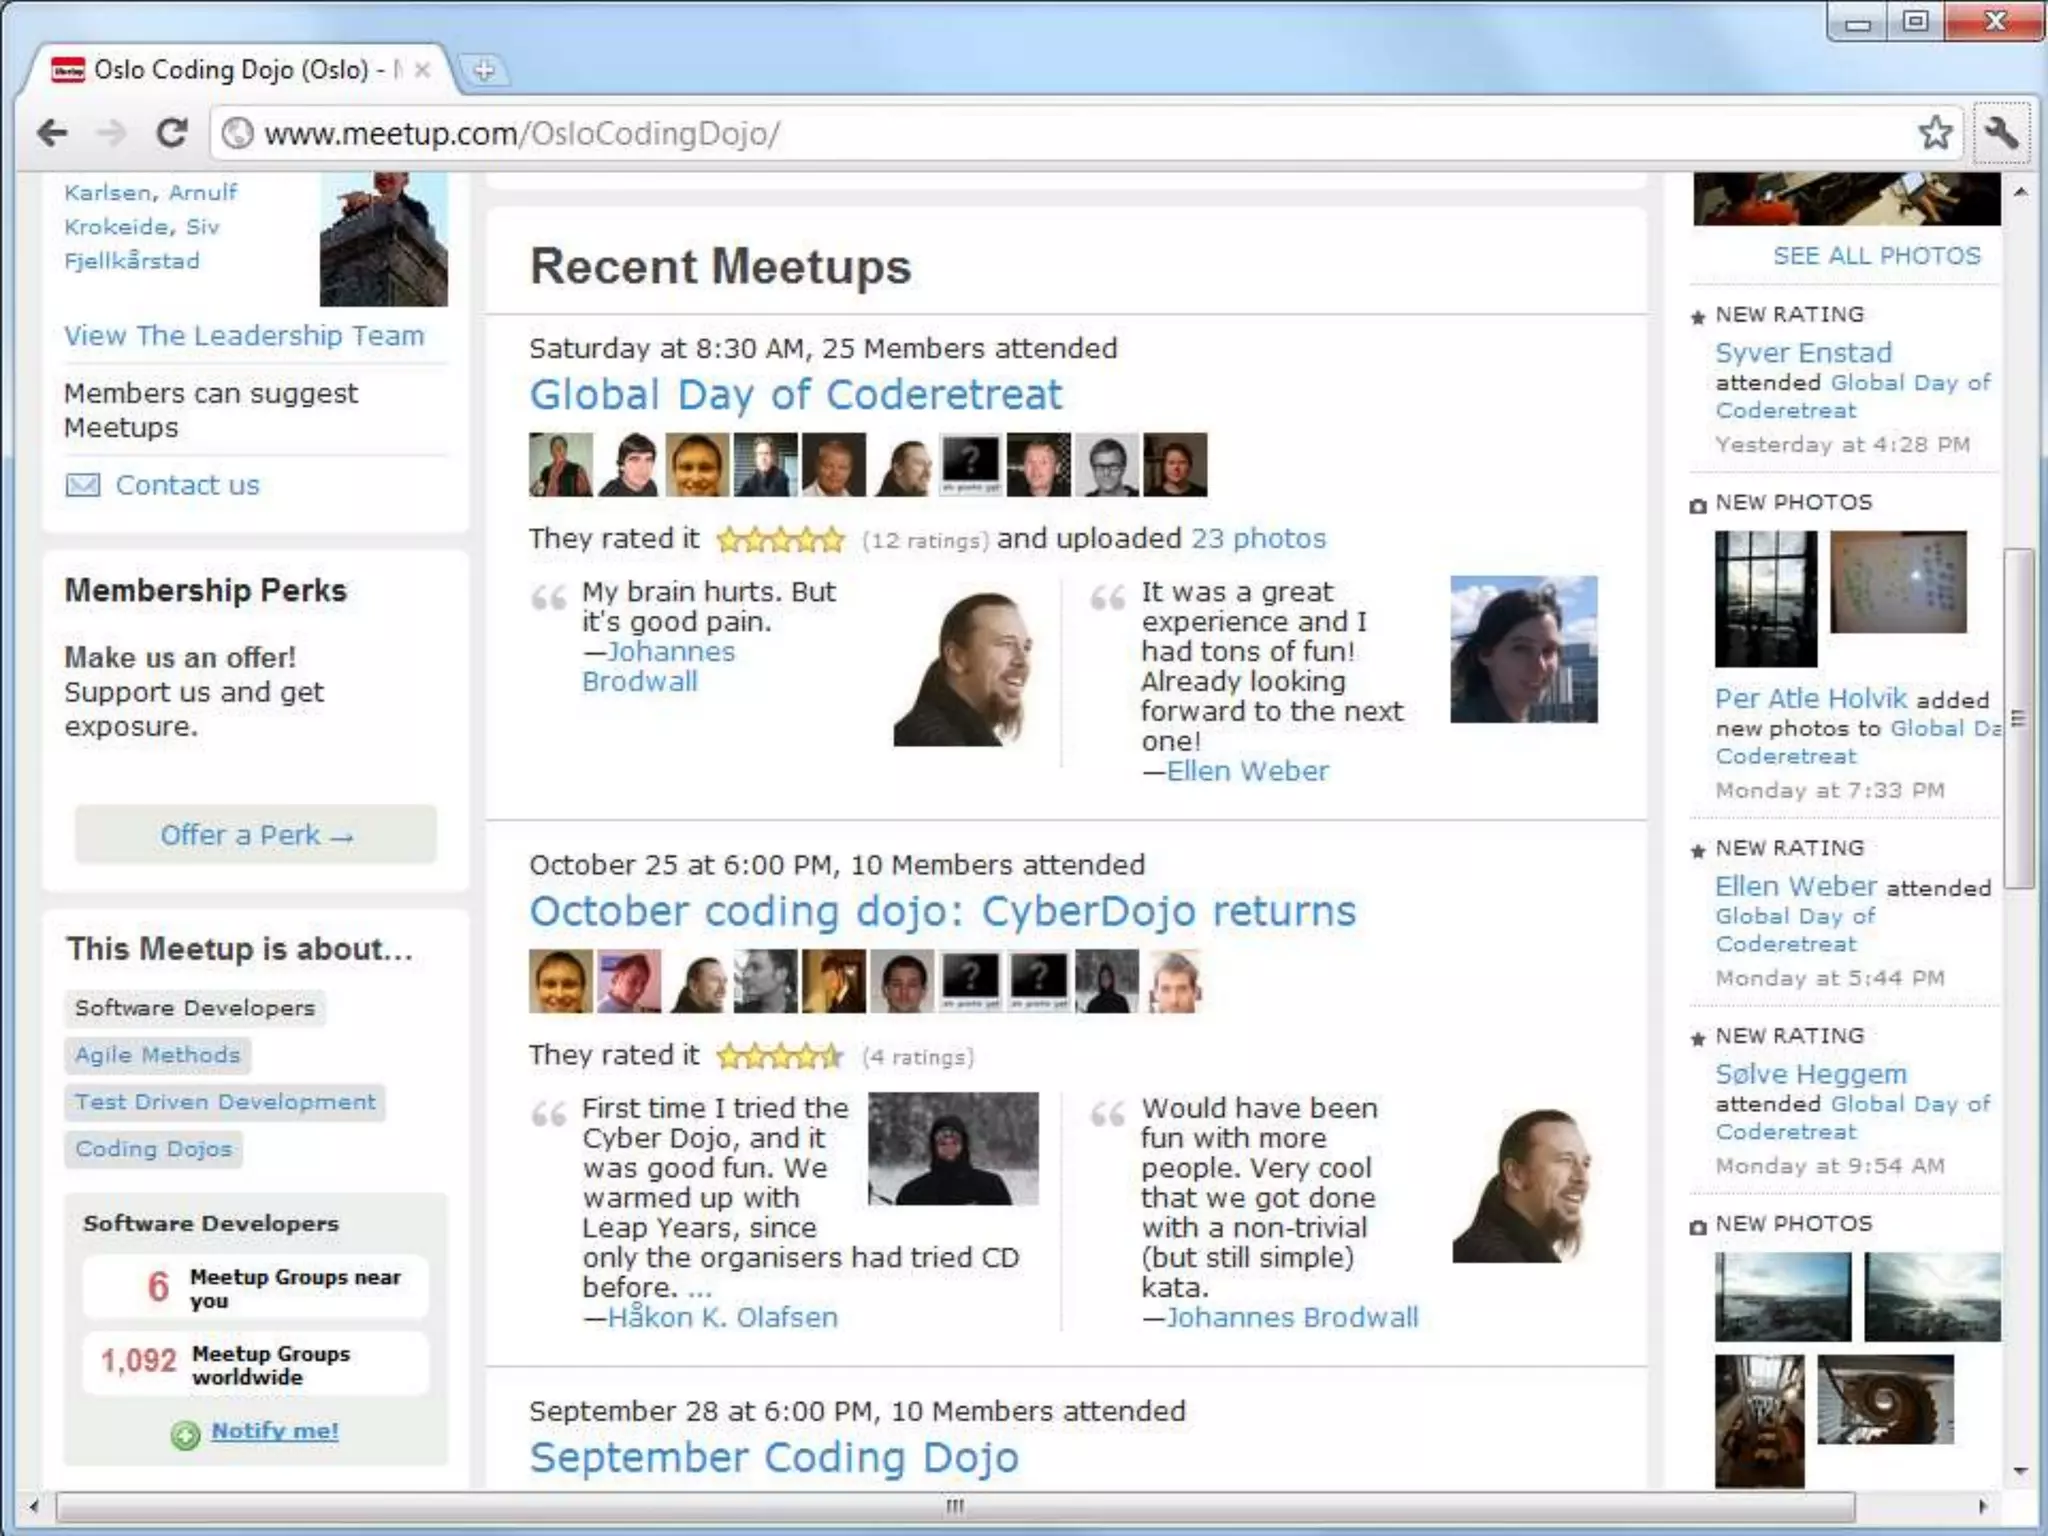The width and height of the screenshot is (2048, 1536).
Task: Click SEE ALL PHOTOS link
Action: point(1876,256)
